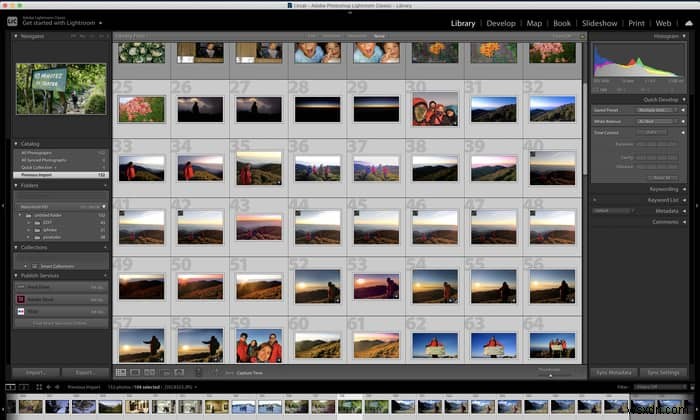Viewport: 700px width, 420px height.
Task: Click the Navigator preview image
Action: pyautogui.click(x=61, y=89)
